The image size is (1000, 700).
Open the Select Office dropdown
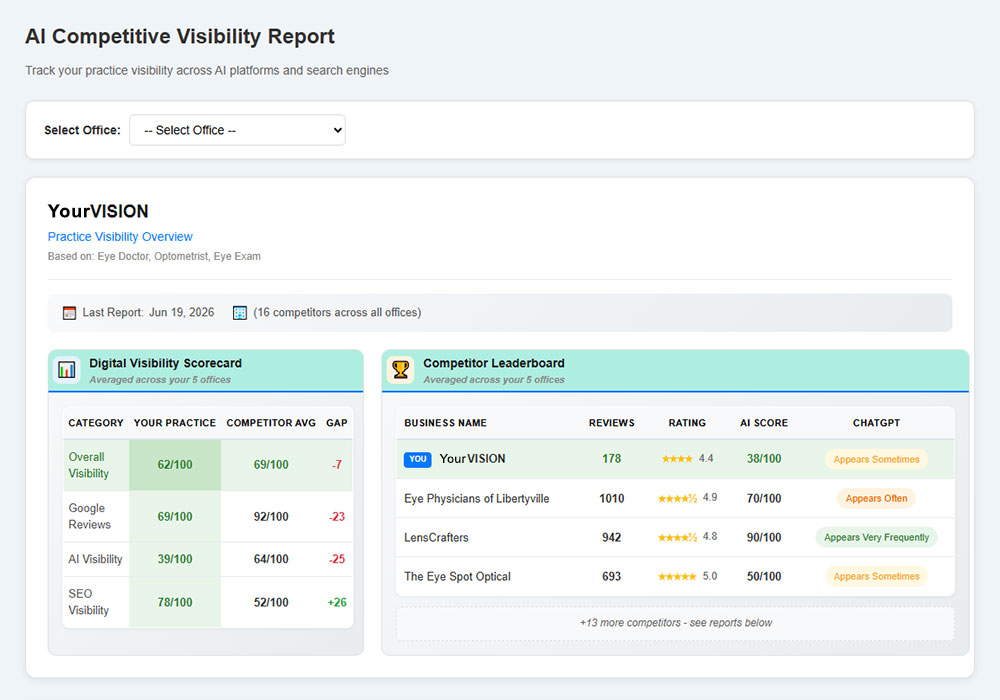click(x=237, y=130)
